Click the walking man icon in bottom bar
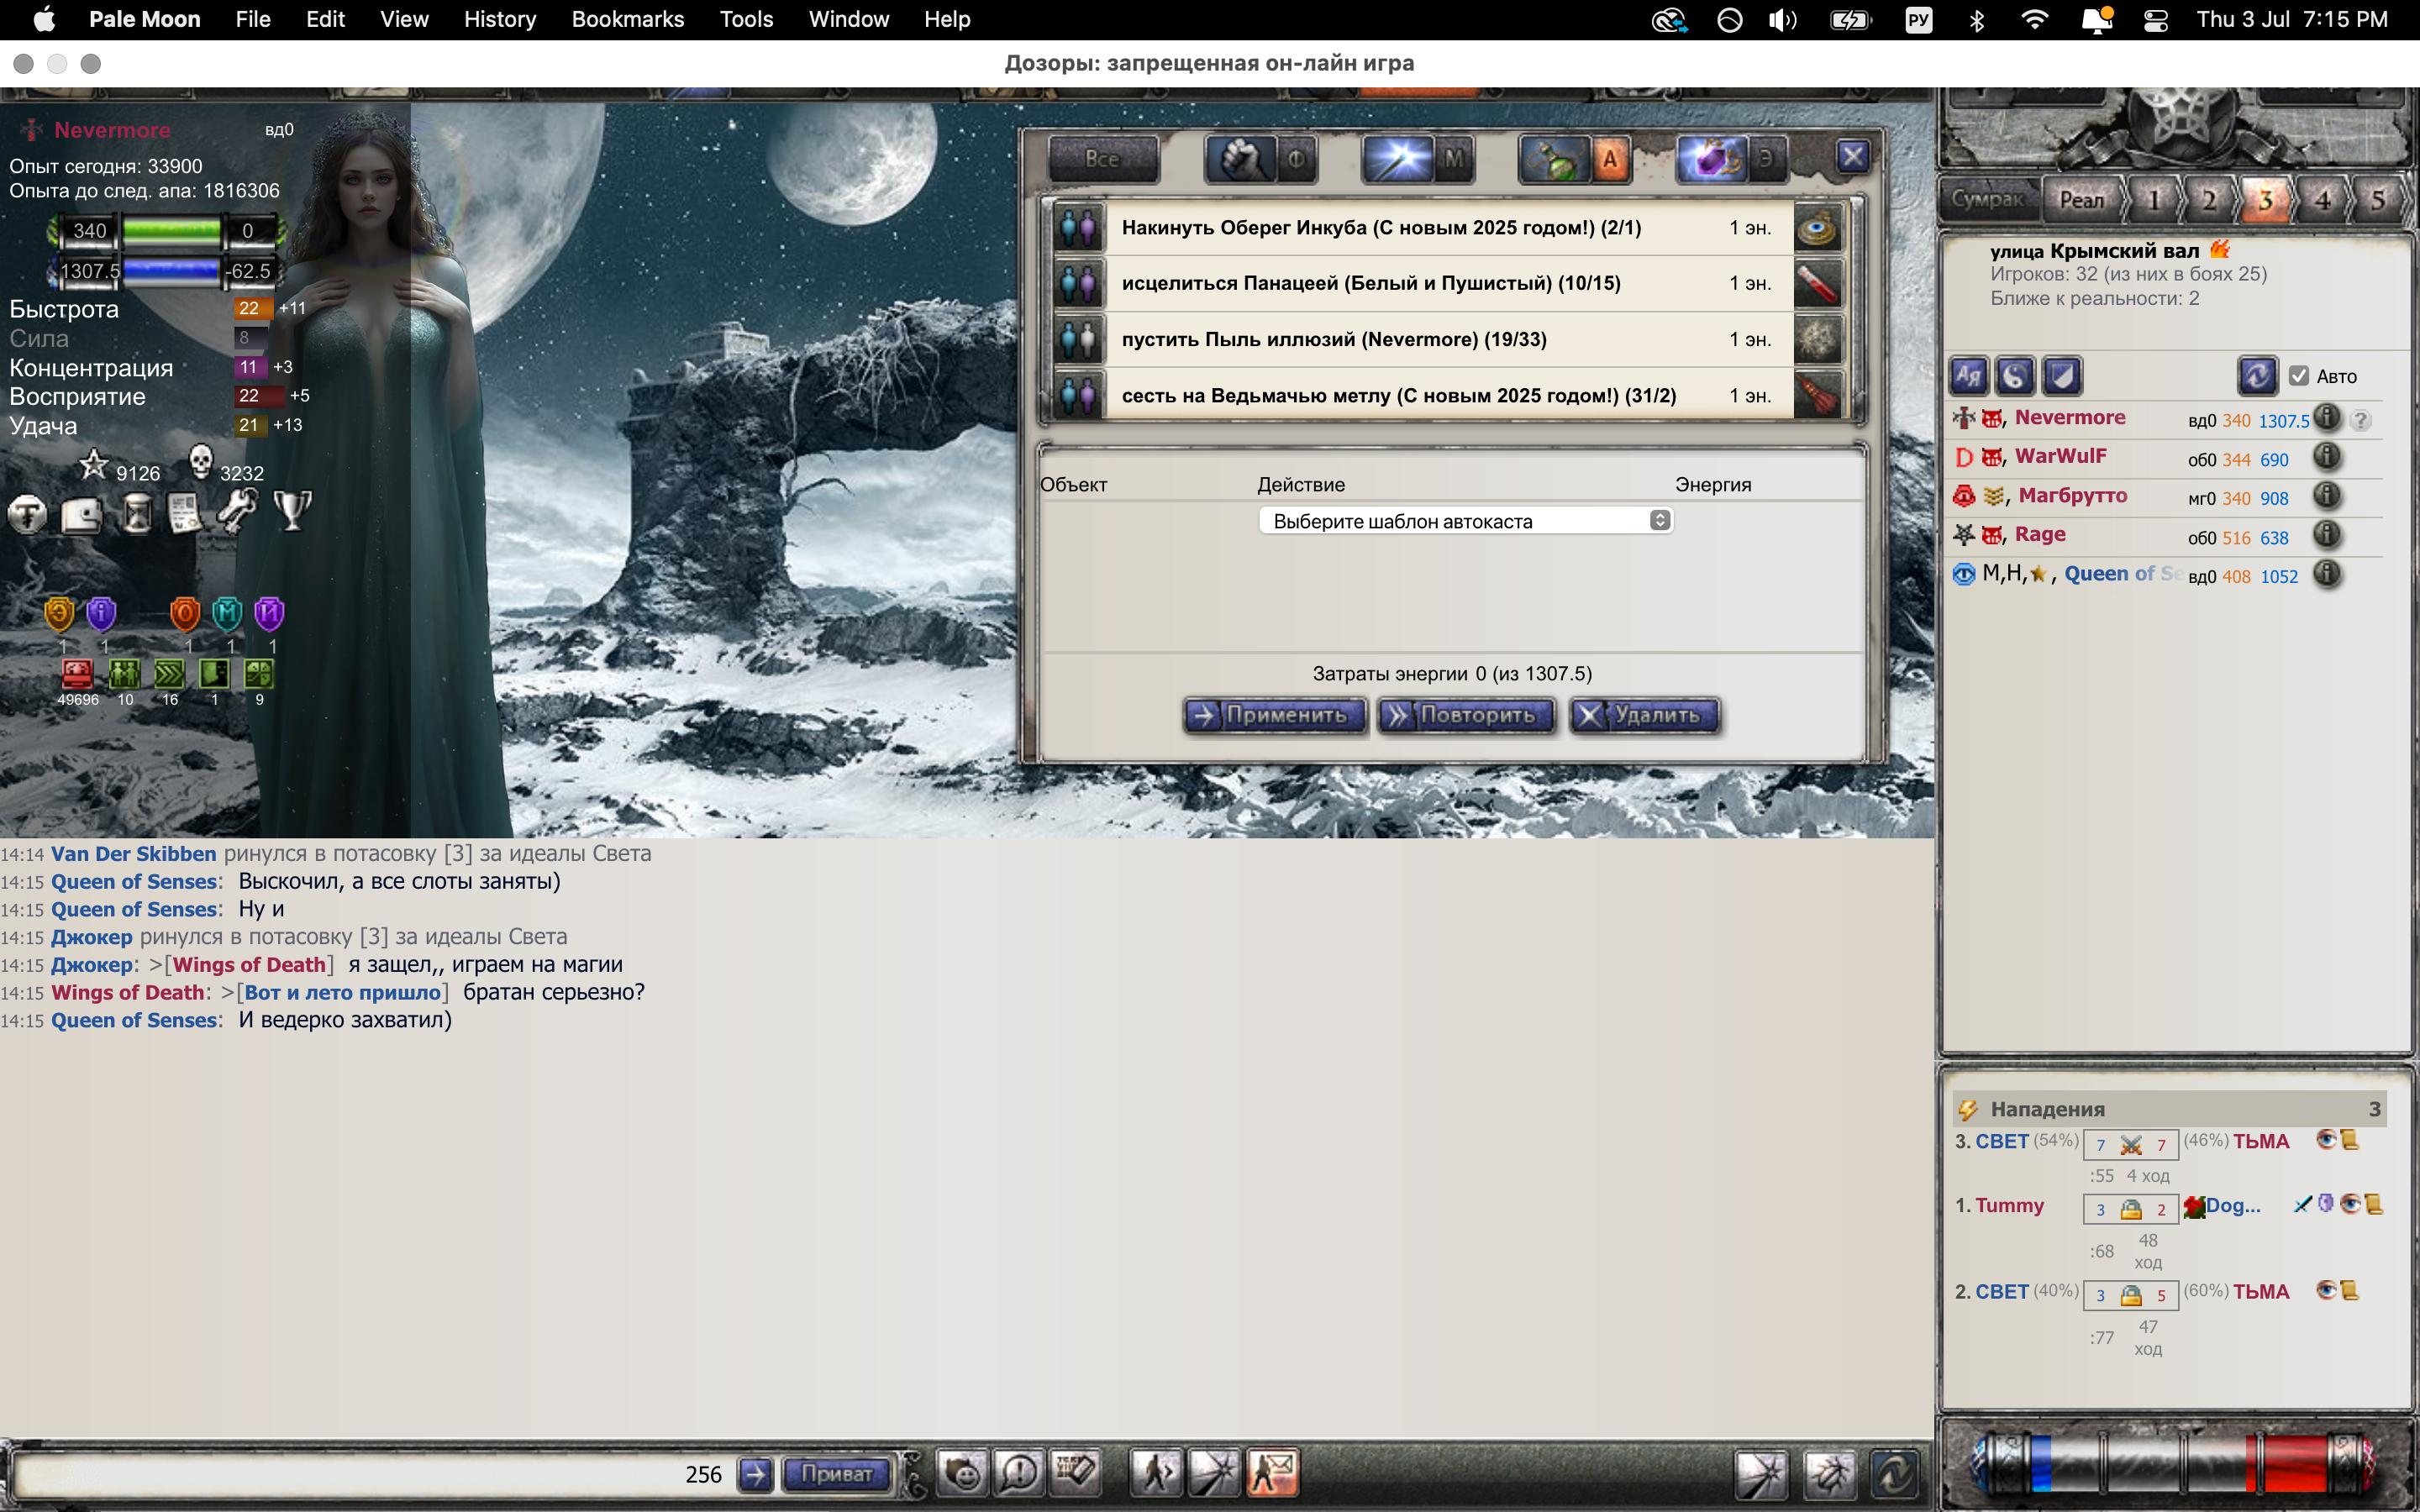 (x=1157, y=1473)
